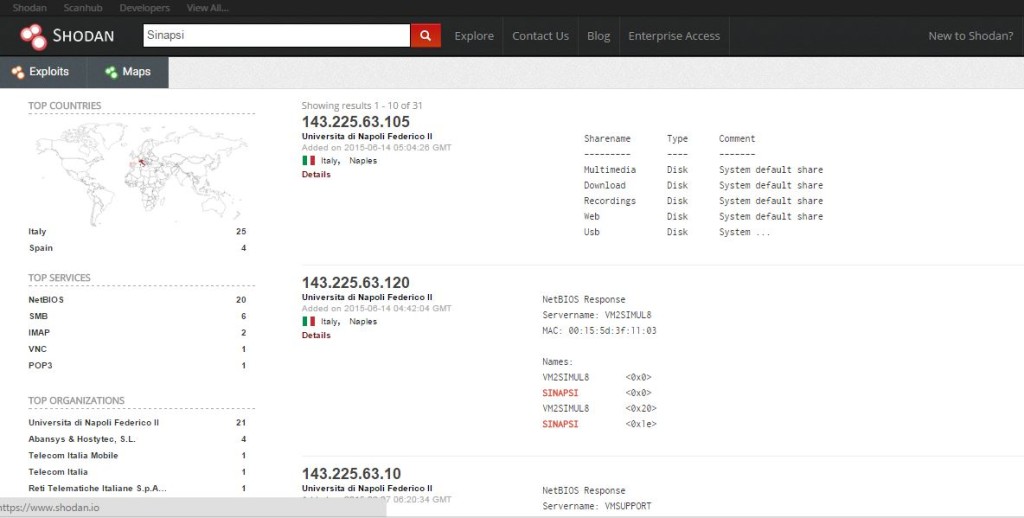
Task: Click New to Shodan? link
Action: pos(970,36)
